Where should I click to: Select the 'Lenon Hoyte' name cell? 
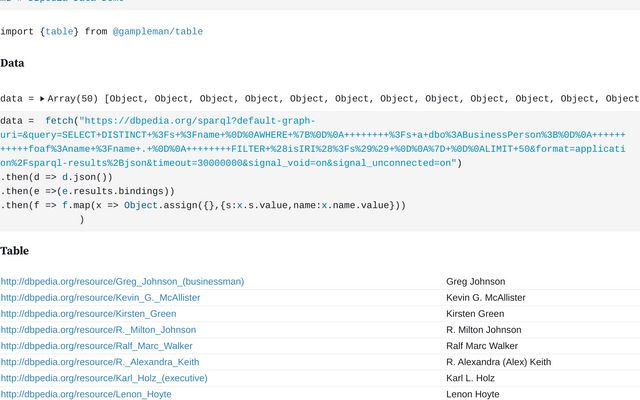473,394
